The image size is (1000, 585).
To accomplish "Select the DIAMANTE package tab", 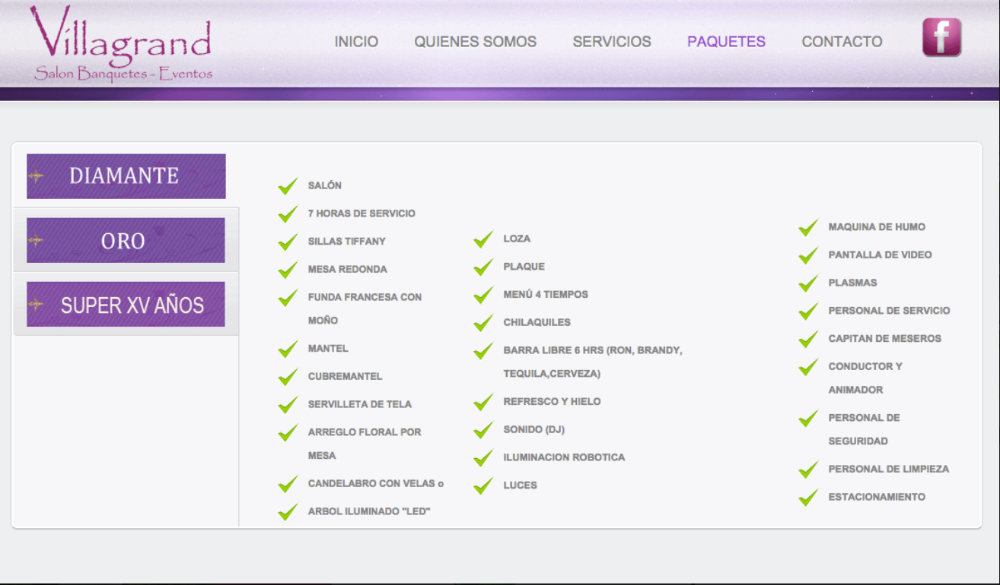I will [126, 176].
